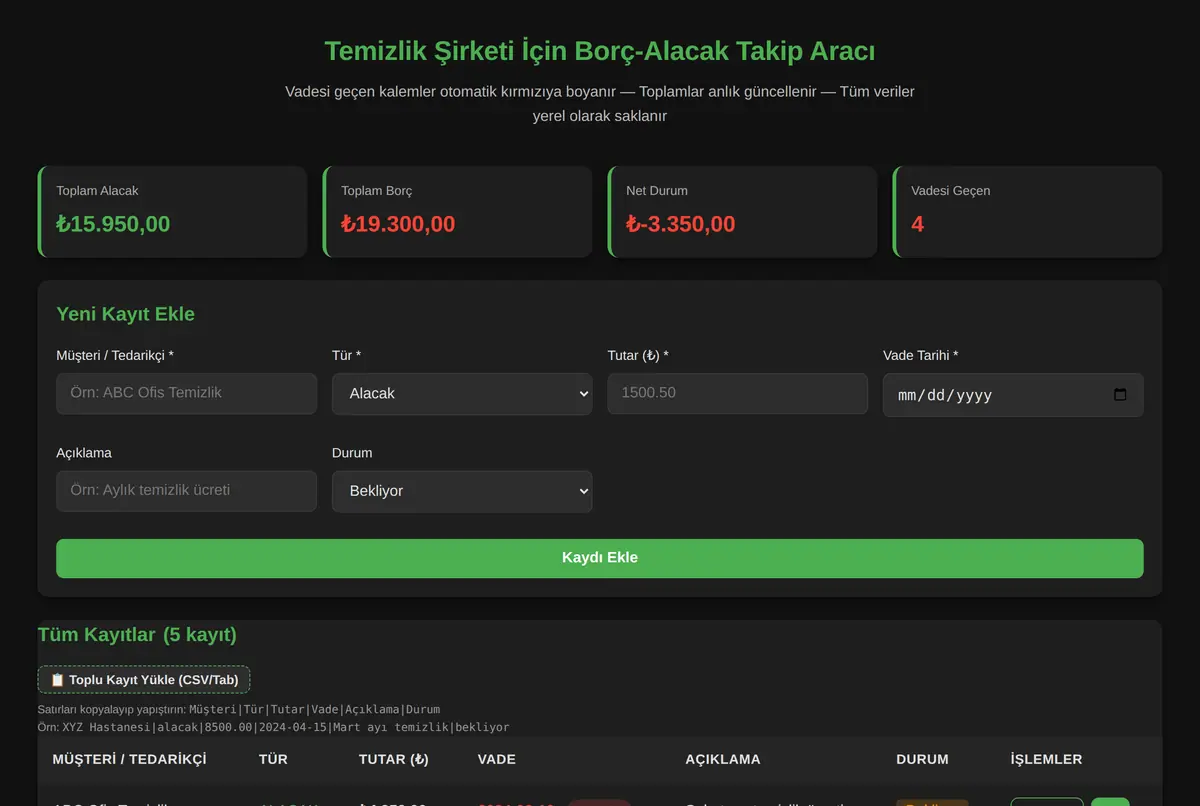
Task: Expand the Durum dropdown showing Bekliyor
Action: tap(462, 491)
